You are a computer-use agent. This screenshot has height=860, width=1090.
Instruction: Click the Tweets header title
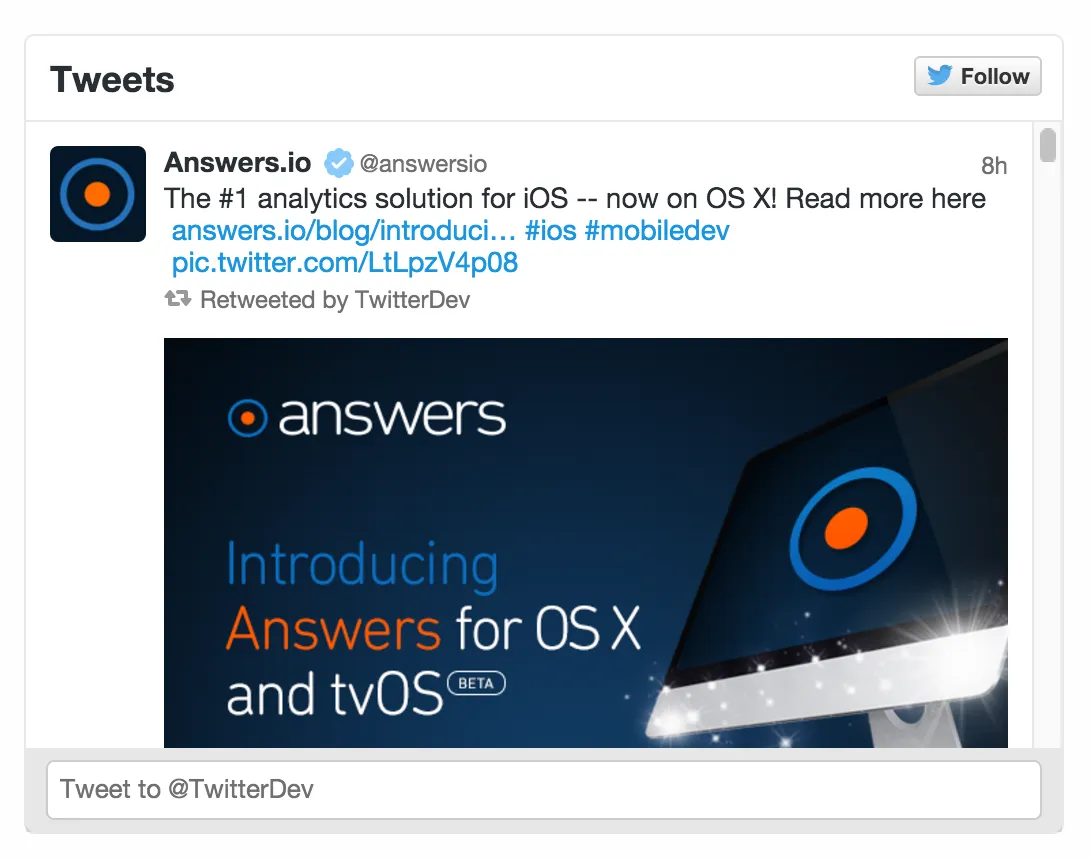(112, 79)
